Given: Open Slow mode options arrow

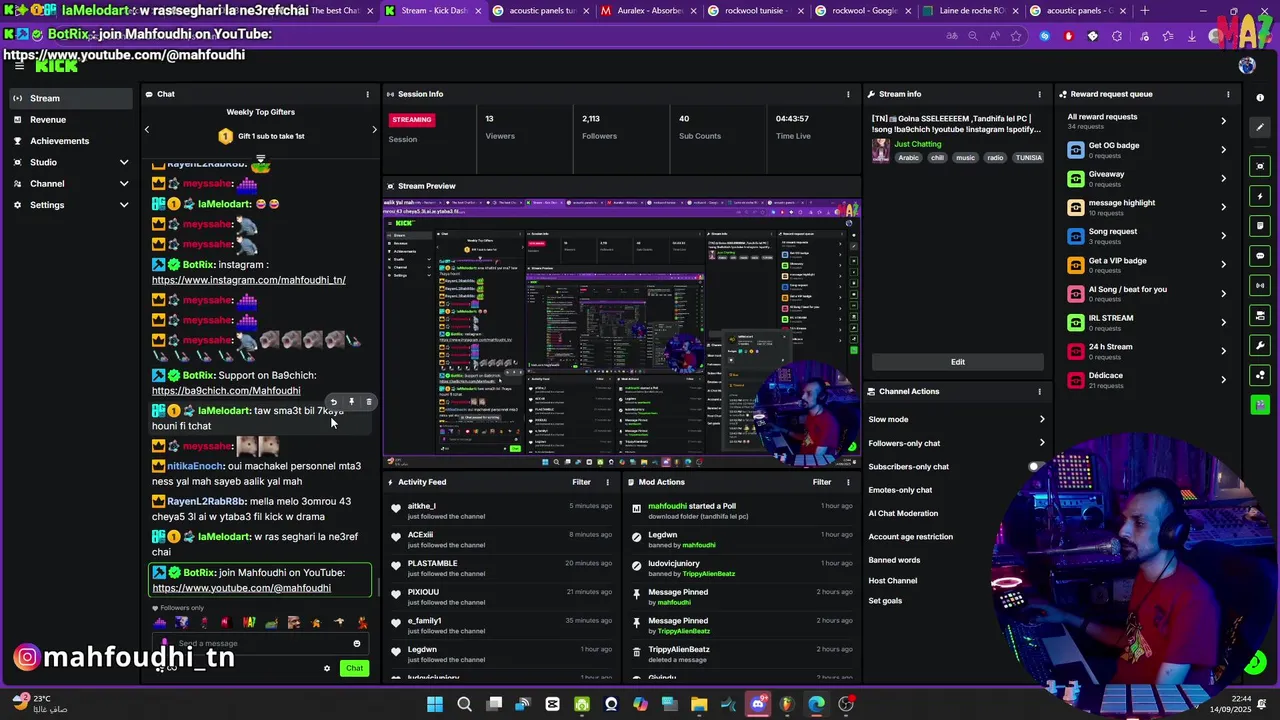Looking at the screenshot, I should [1042, 420].
